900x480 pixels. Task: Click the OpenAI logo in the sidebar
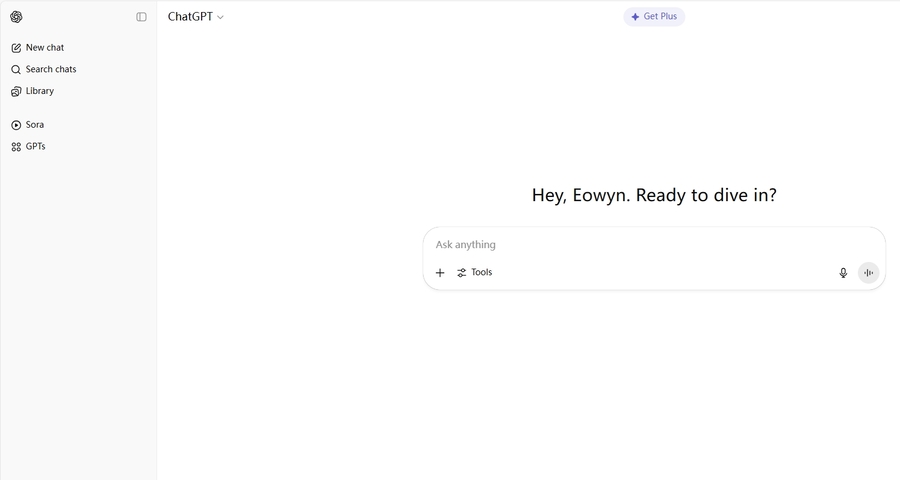[x=16, y=17]
